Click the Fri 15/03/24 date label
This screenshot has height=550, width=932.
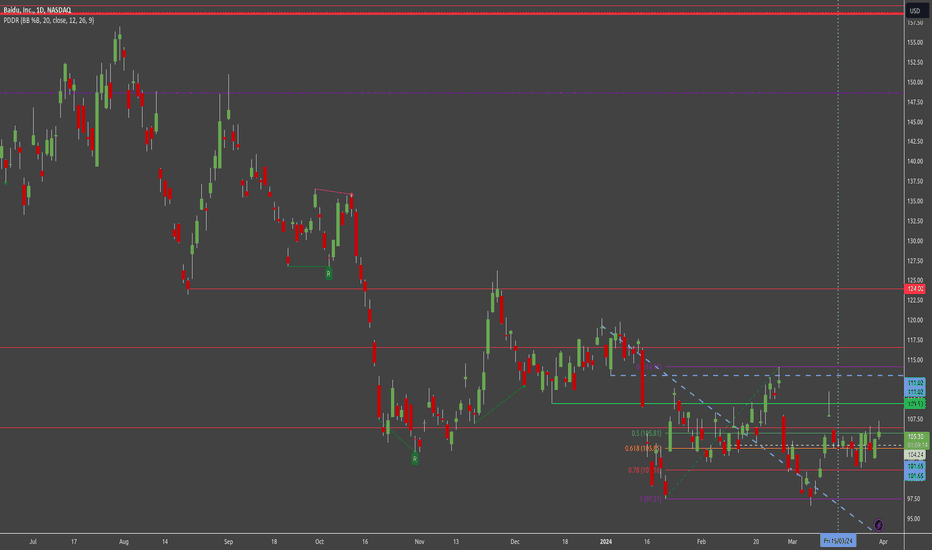point(838,540)
